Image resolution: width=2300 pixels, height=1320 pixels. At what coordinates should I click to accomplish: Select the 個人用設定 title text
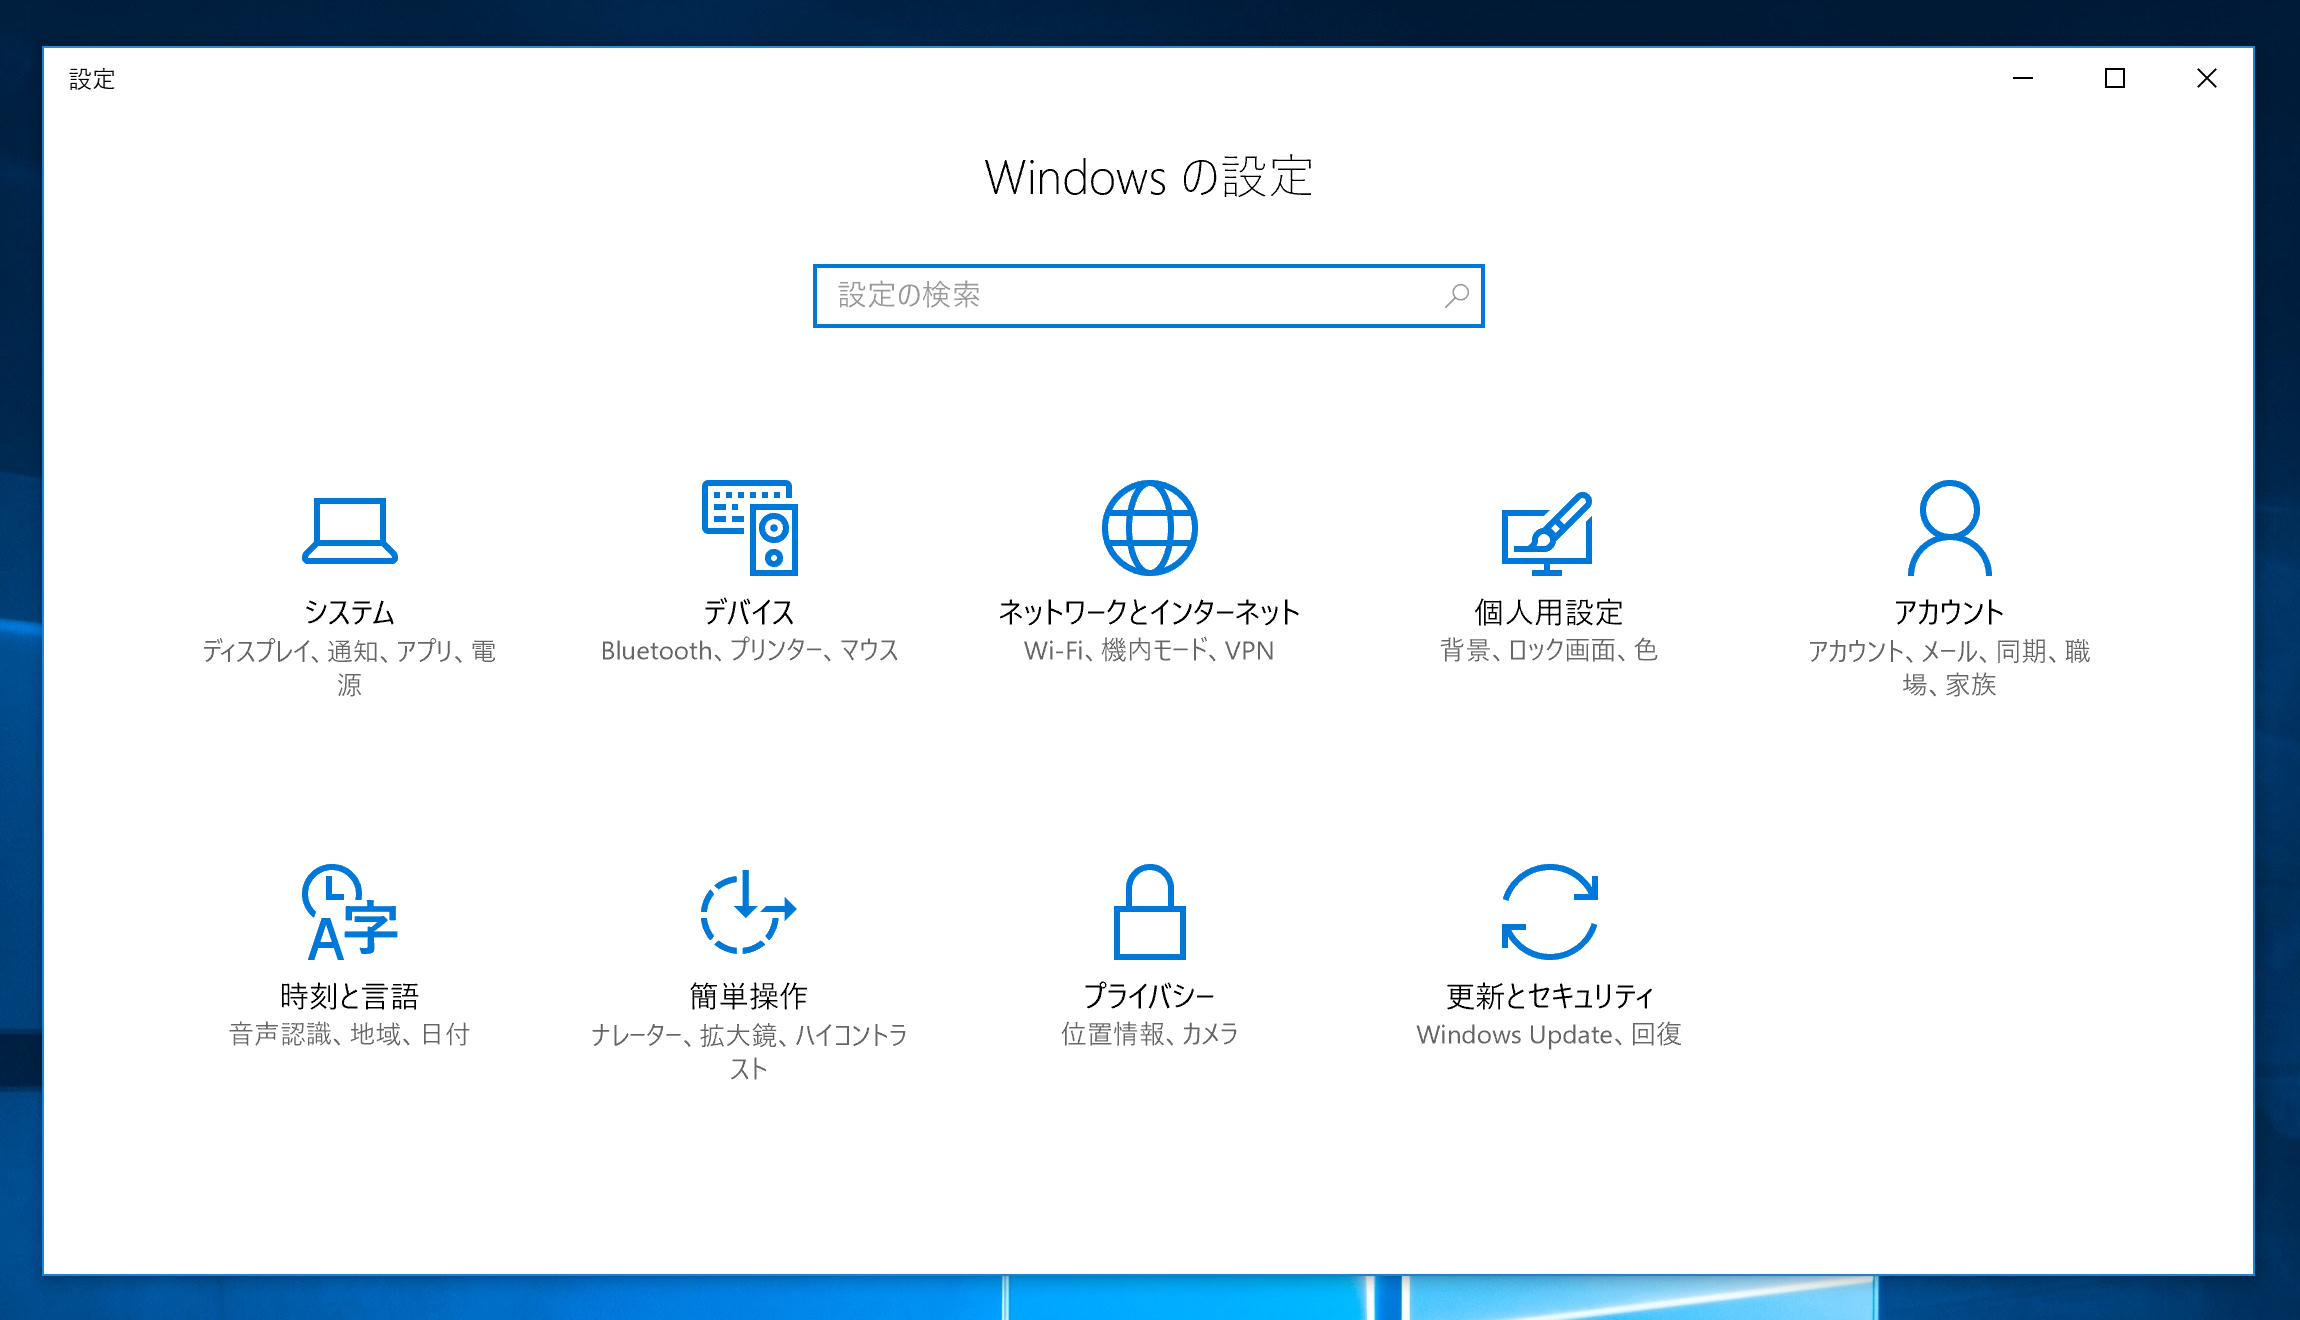pyautogui.click(x=1549, y=612)
